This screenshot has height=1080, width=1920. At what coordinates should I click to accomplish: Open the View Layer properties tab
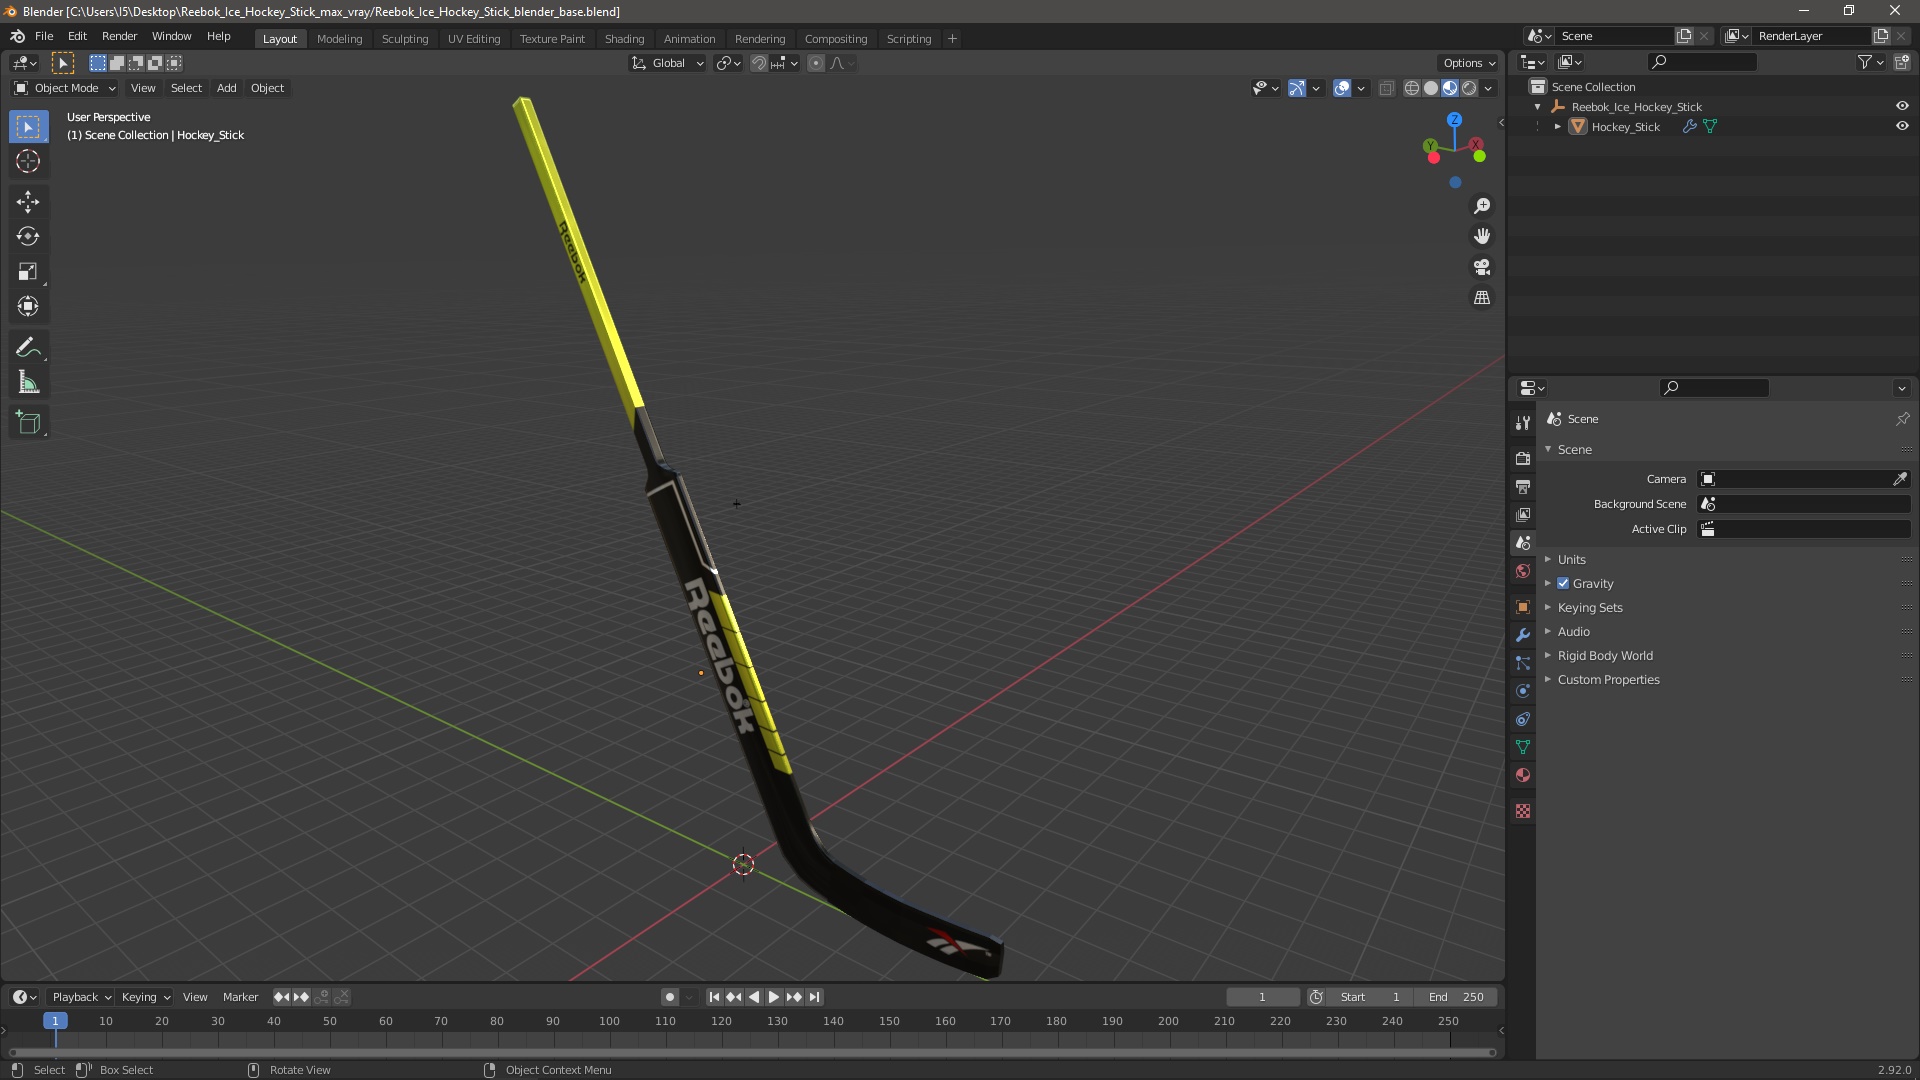(1522, 514)
